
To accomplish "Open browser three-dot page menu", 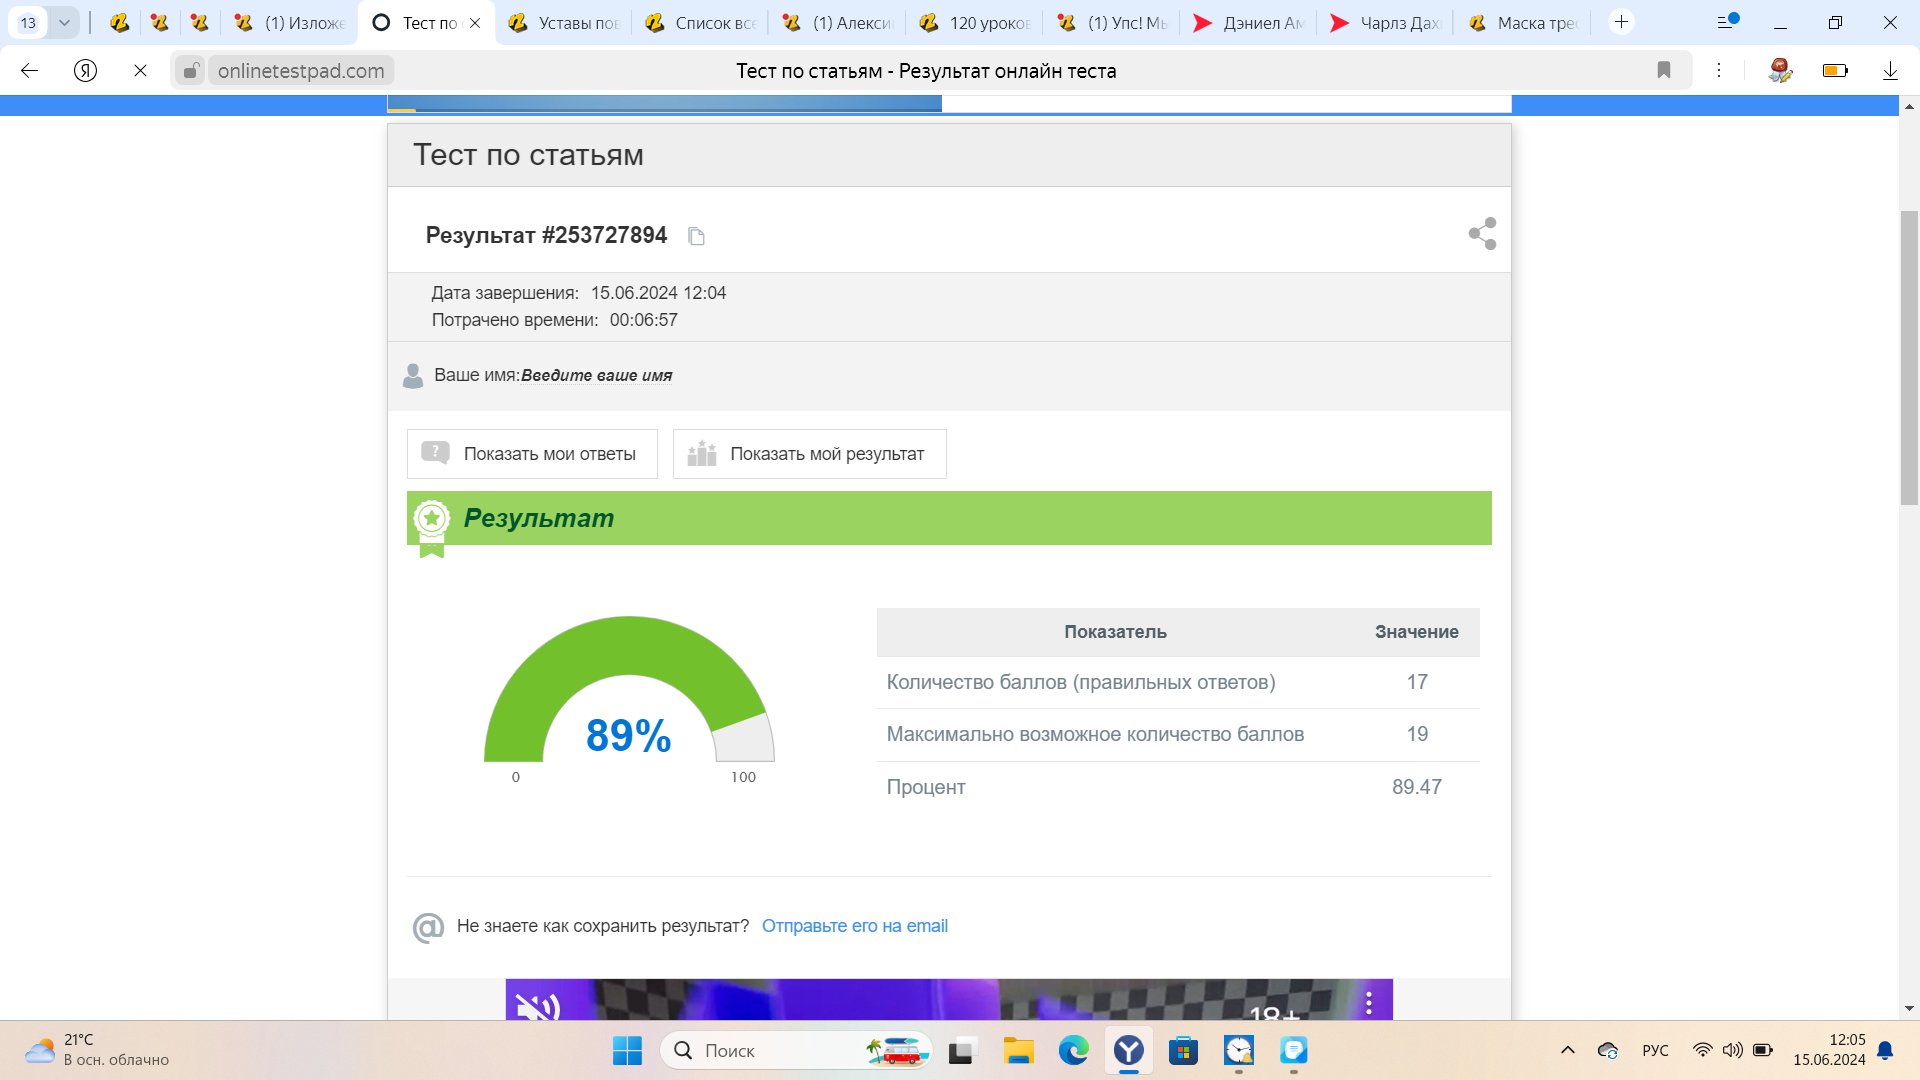I will [x=1719, y=70].
